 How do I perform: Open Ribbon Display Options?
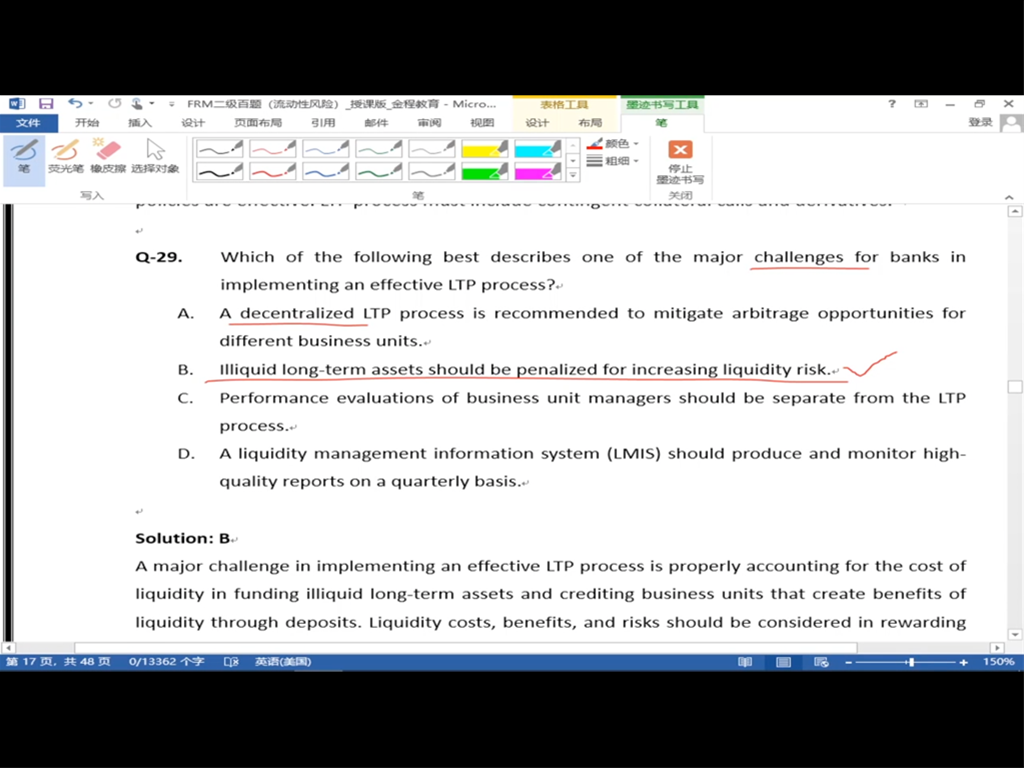(x=921, y=104)
